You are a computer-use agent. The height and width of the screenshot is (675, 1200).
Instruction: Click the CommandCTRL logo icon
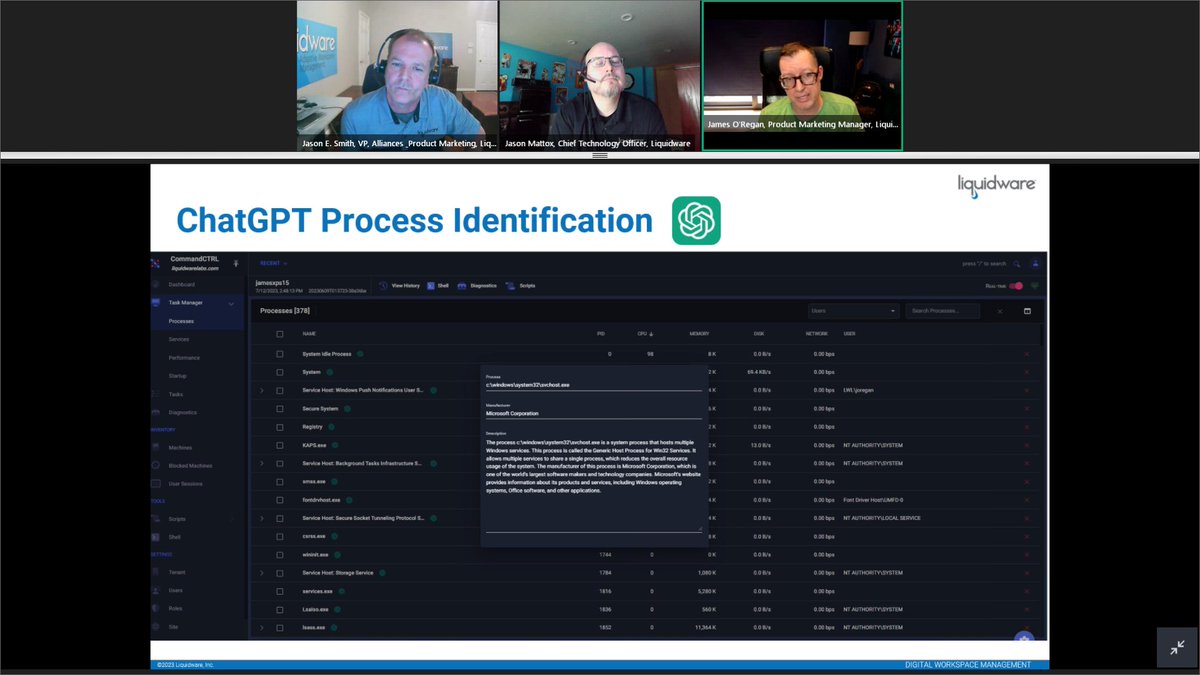[x=156, y=263]
